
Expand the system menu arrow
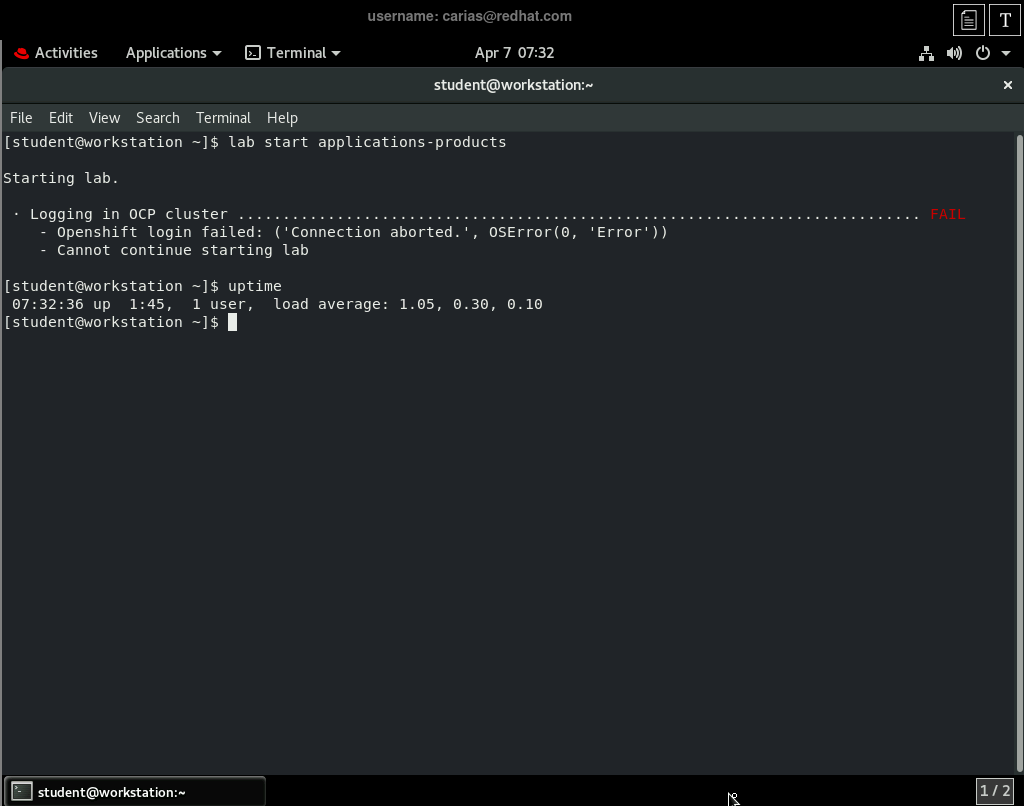pyautogui.click(x=1006, y=54)
